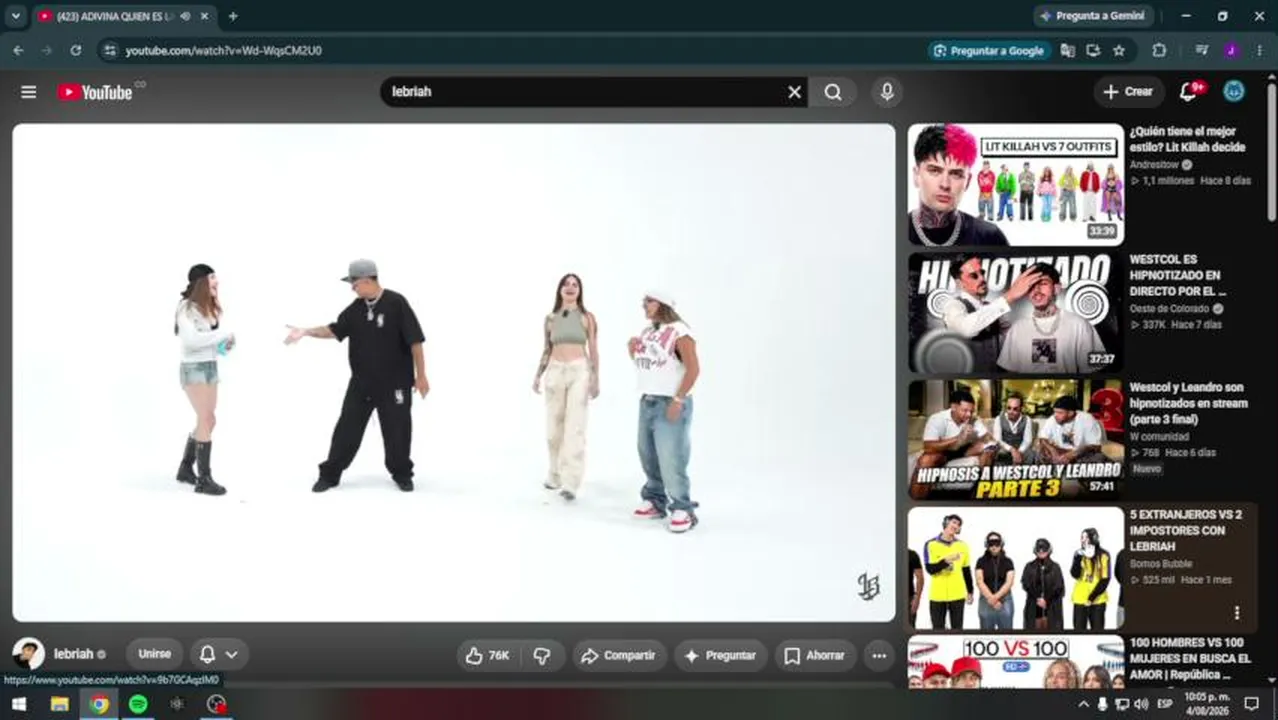Click the Preguntar button below the video
This screenshot has height=720, width=1278.
point(720,655)
